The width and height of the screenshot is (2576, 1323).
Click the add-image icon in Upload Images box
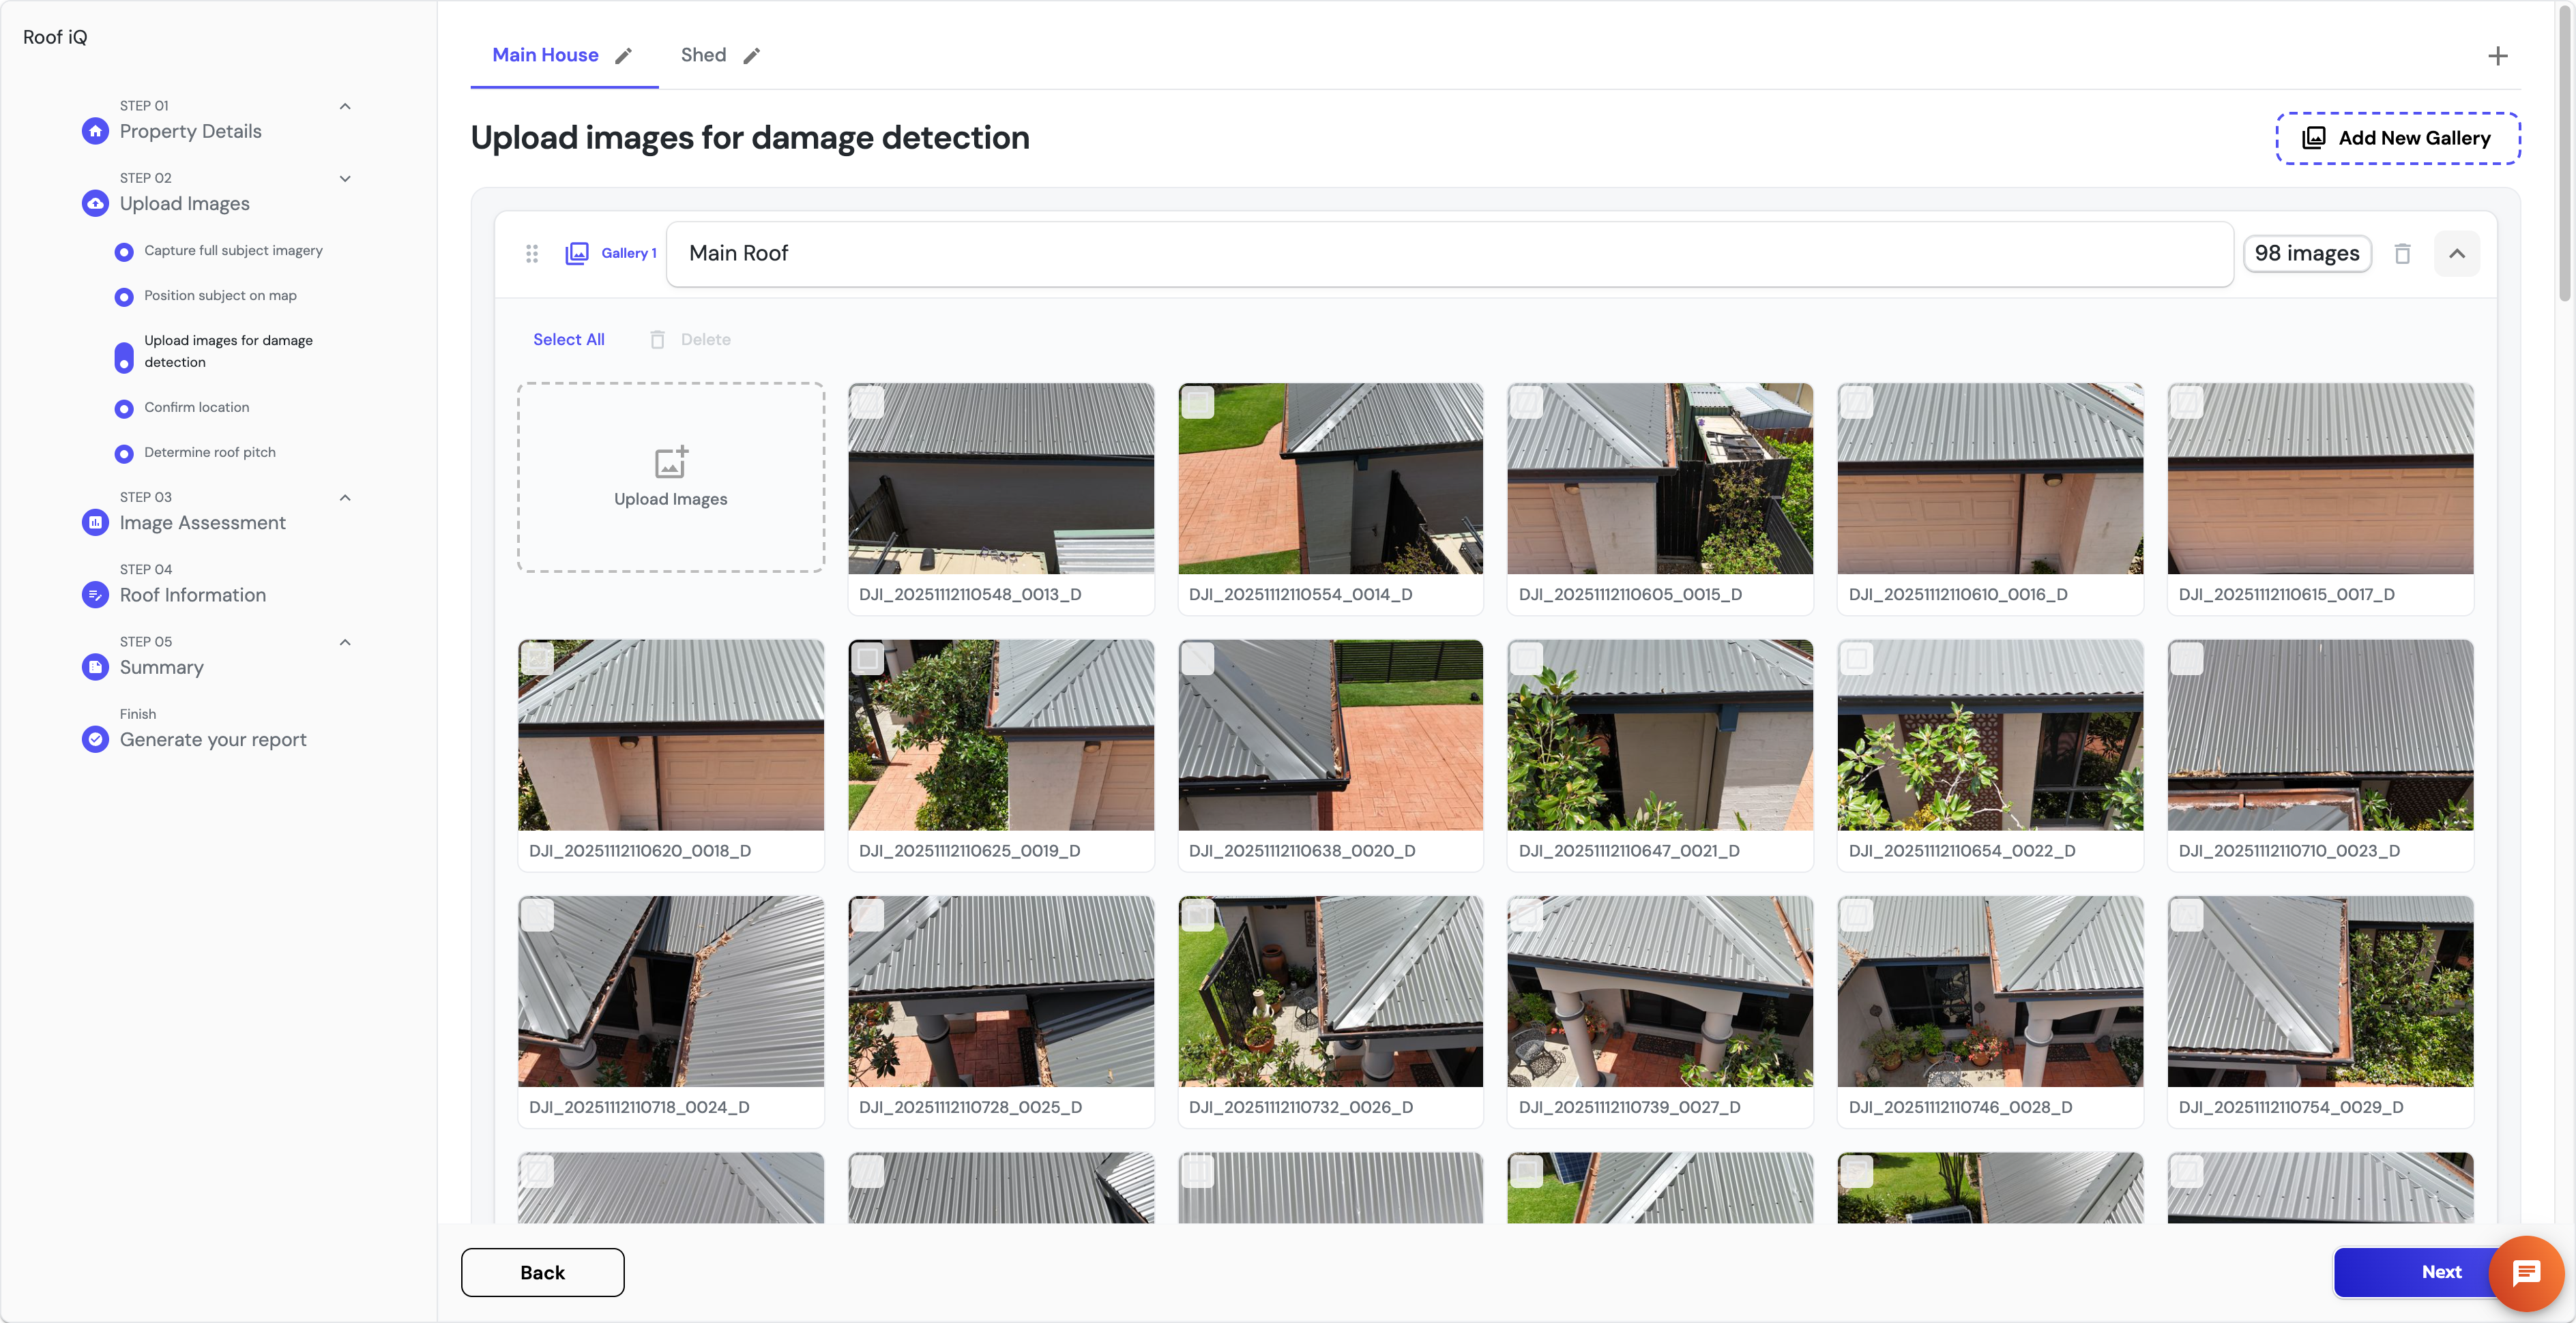(x=671, y=462)
